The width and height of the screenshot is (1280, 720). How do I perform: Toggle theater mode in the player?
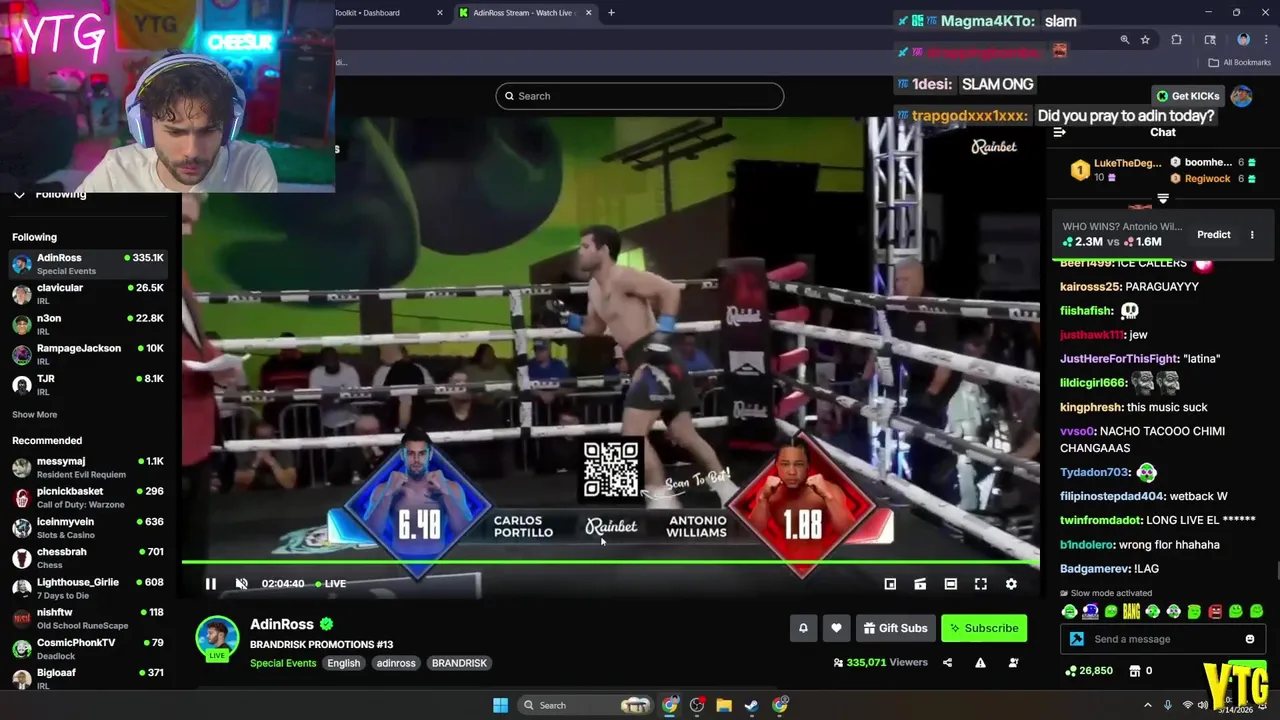click(x=951, y=584)
